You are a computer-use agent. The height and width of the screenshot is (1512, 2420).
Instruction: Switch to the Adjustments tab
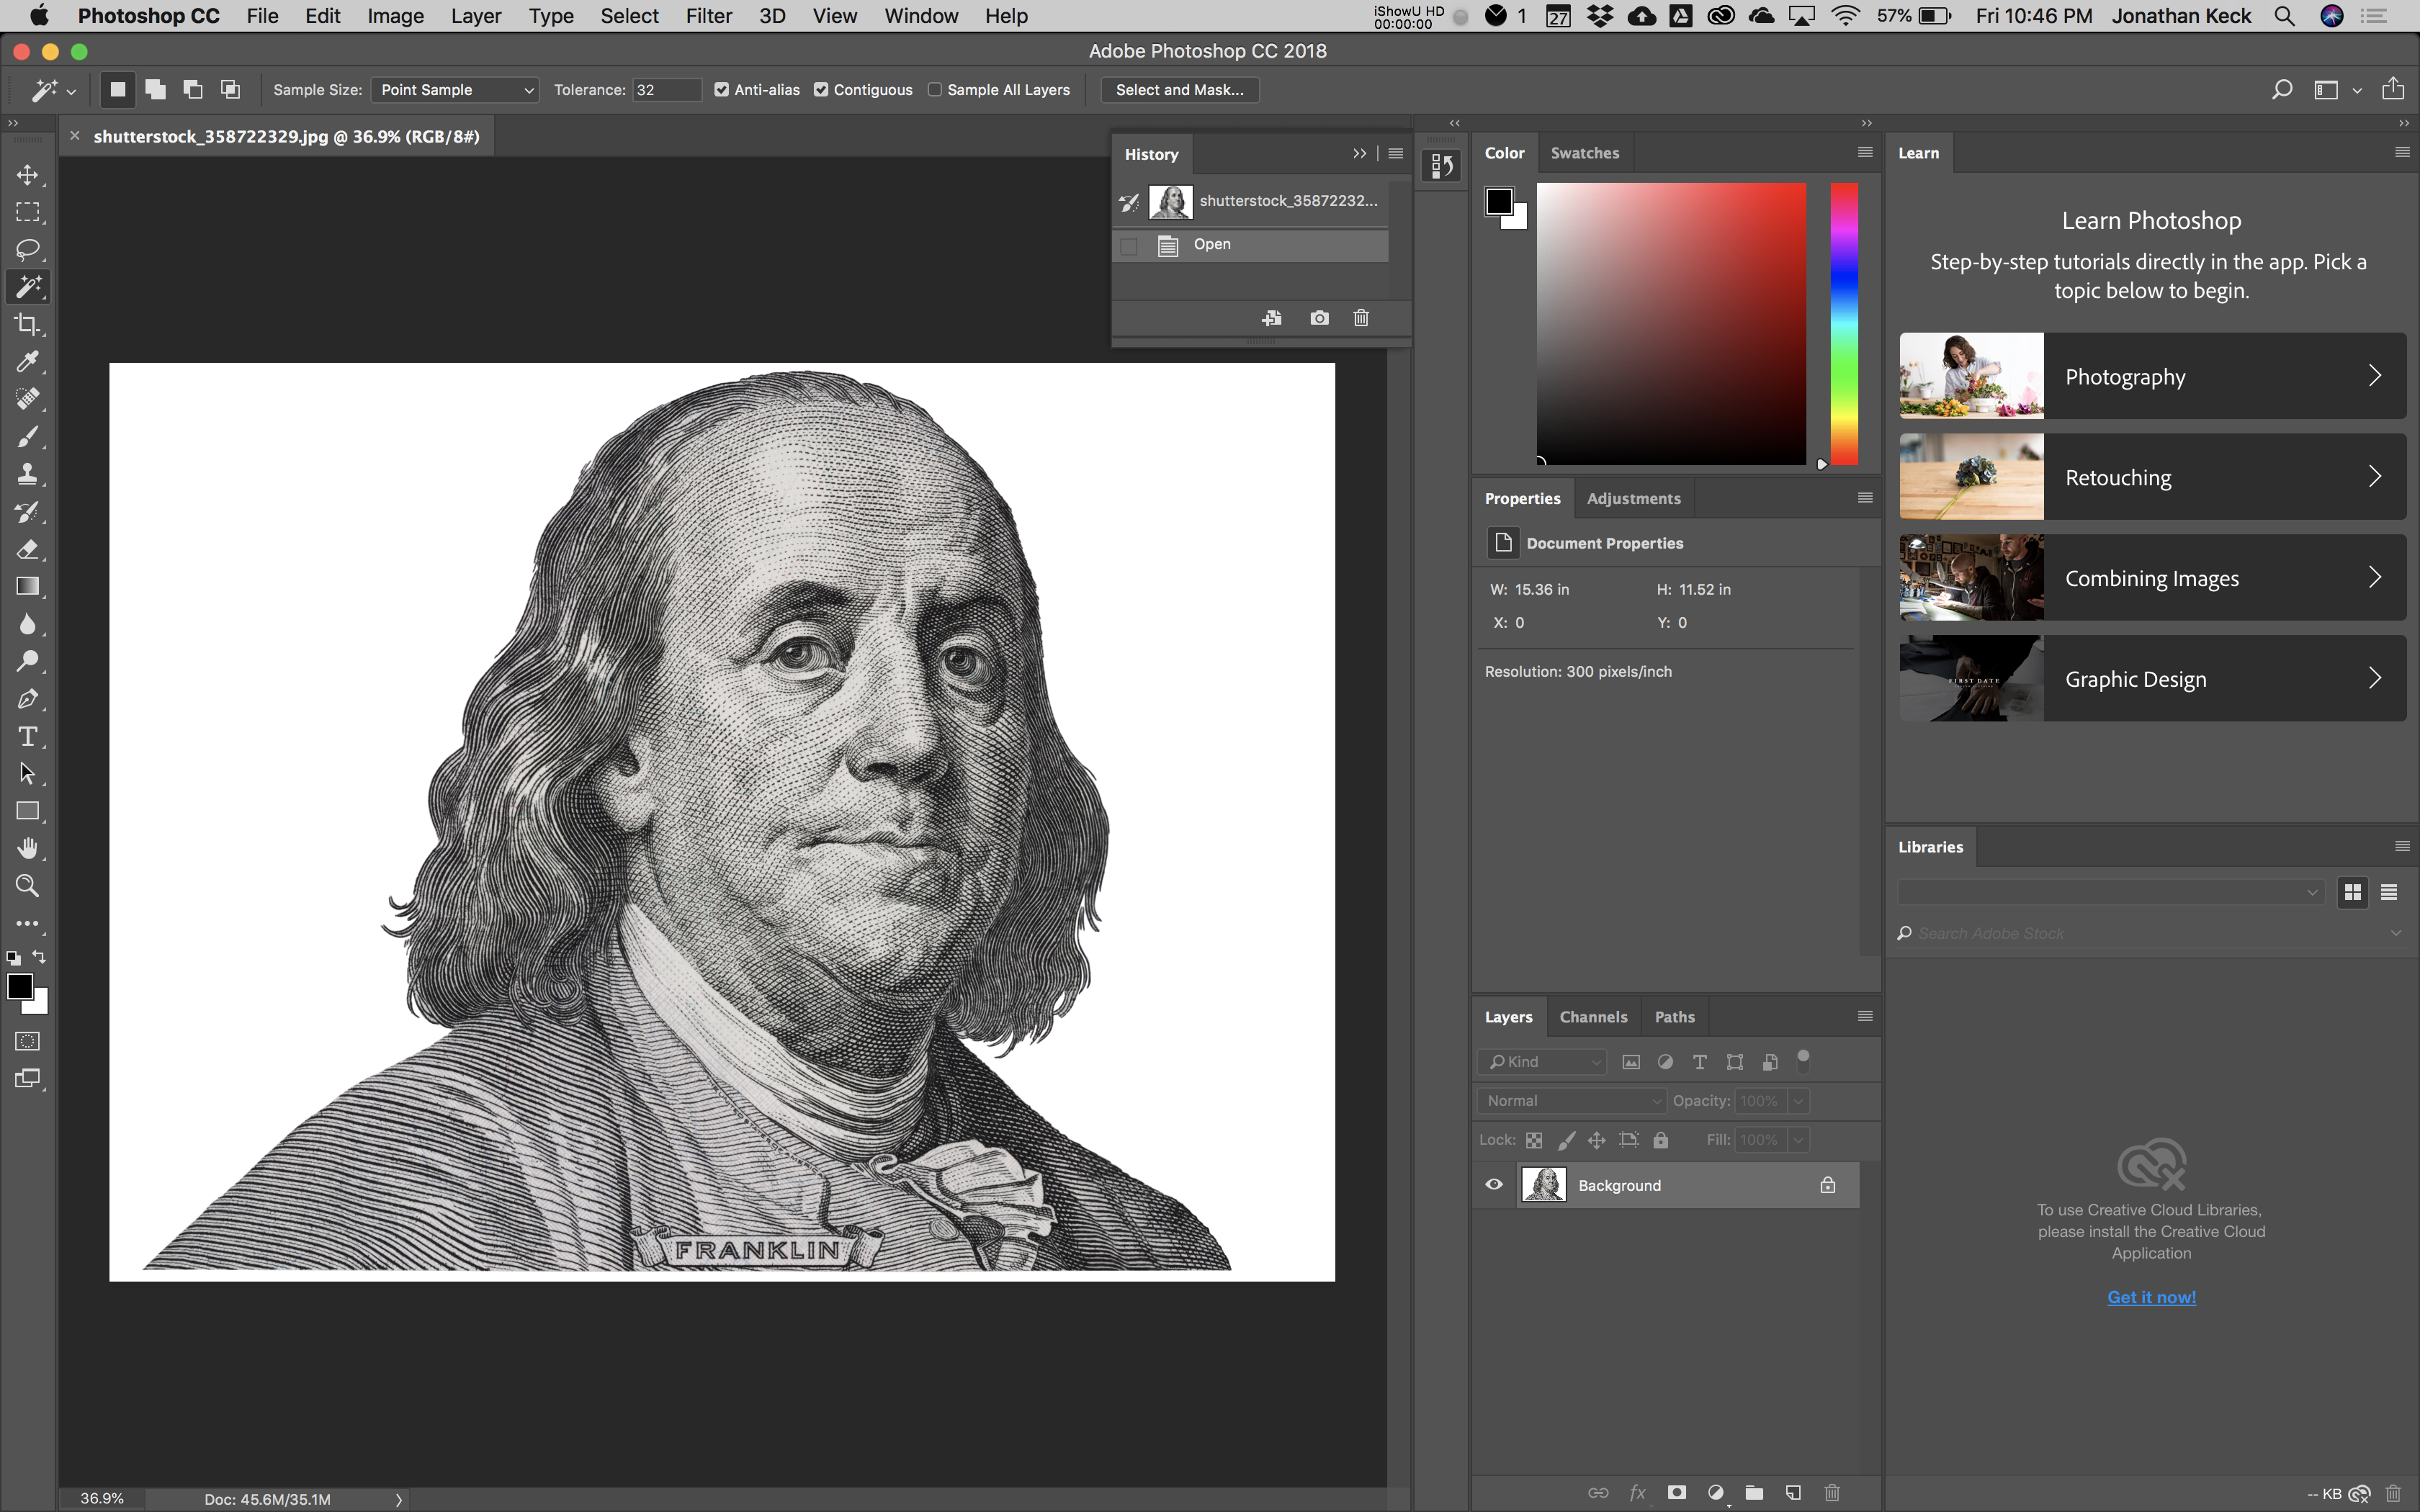[1633, 498]
